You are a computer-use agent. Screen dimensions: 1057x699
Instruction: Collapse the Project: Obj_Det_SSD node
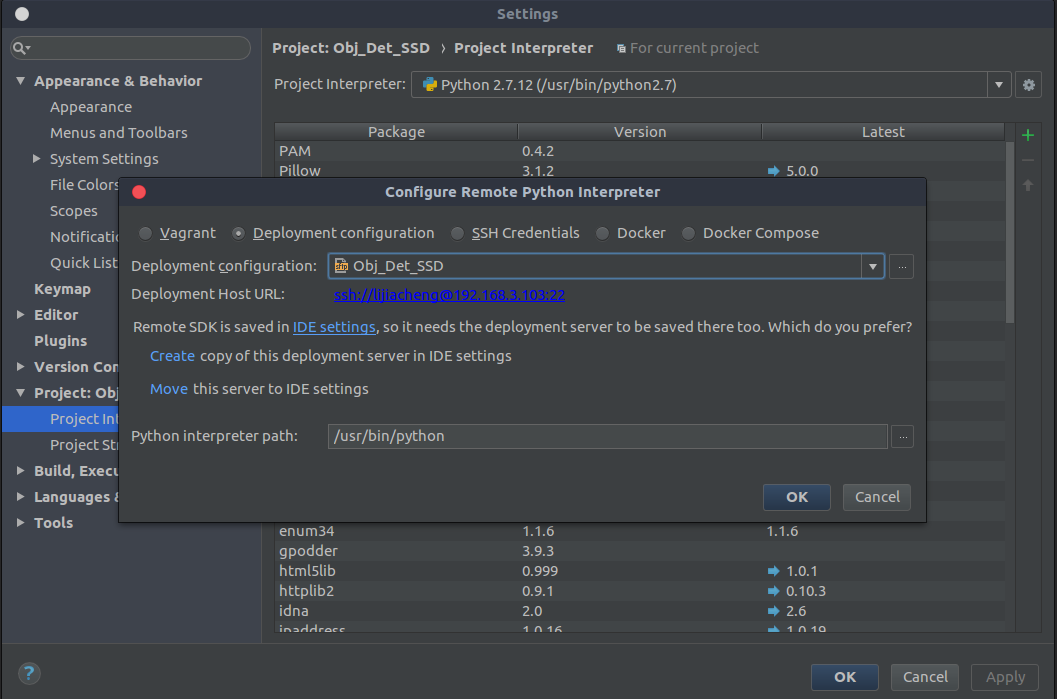[20, 392]
